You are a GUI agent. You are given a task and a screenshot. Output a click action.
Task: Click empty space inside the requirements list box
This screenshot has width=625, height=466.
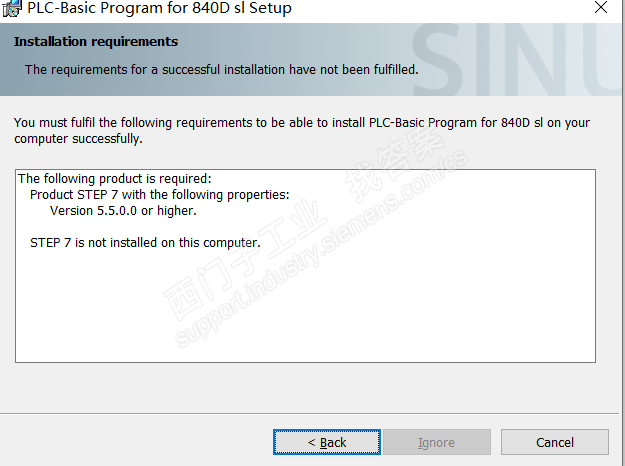(x=300, y=310)
